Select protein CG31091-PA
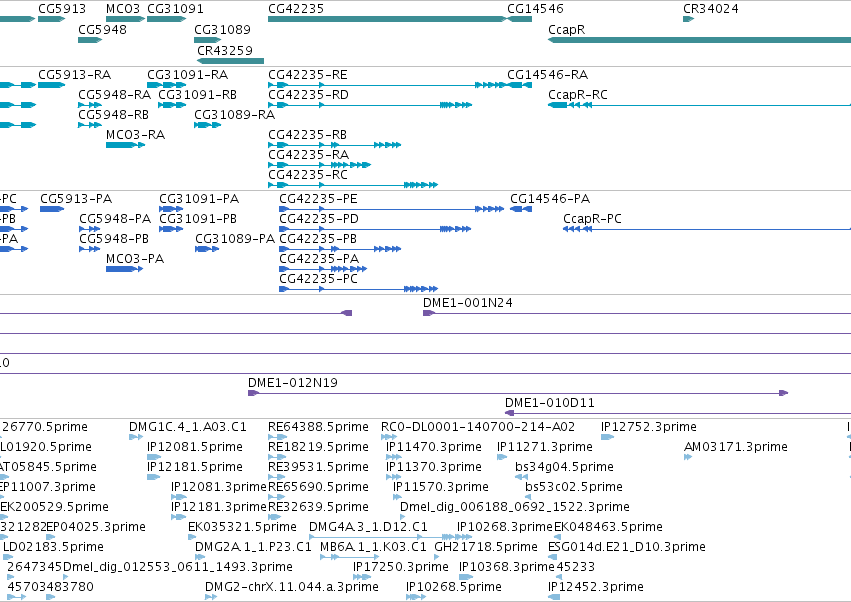The width and height of the screenshot is (851, 602). [172, 209]
